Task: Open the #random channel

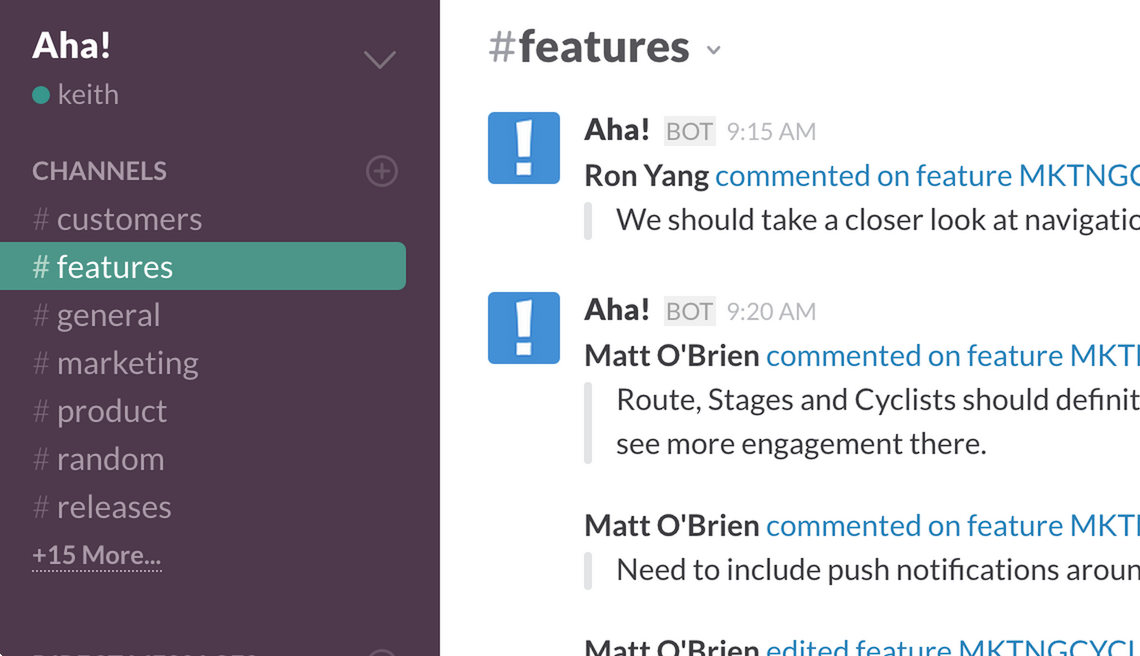Action: click(98, 460)
